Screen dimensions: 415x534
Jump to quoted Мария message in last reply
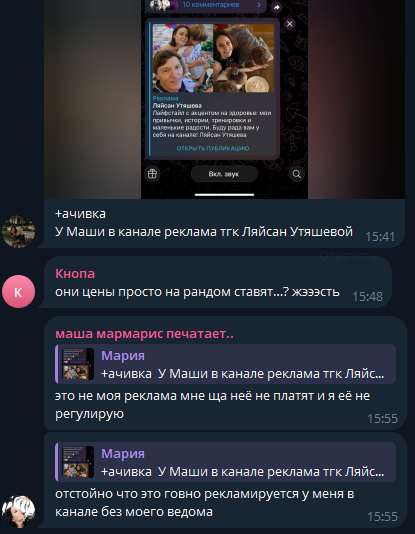coord(225,462)
